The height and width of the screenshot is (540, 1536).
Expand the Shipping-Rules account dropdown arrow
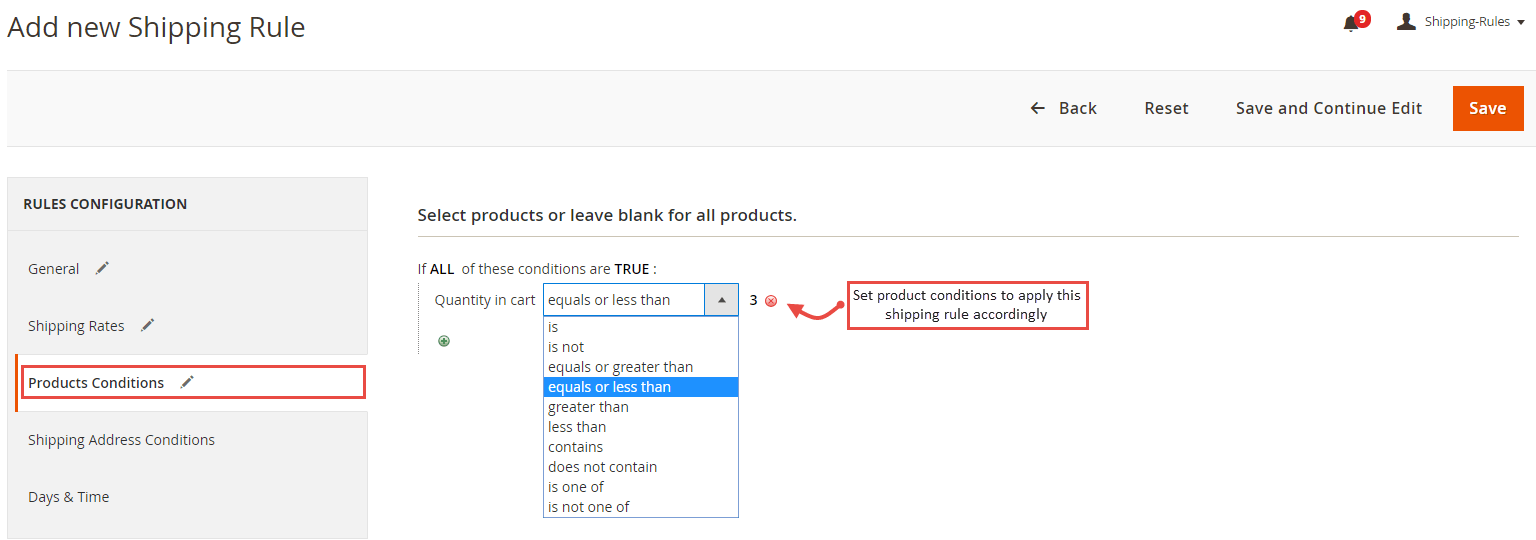pyautogui.click(x=1521, y=22)
